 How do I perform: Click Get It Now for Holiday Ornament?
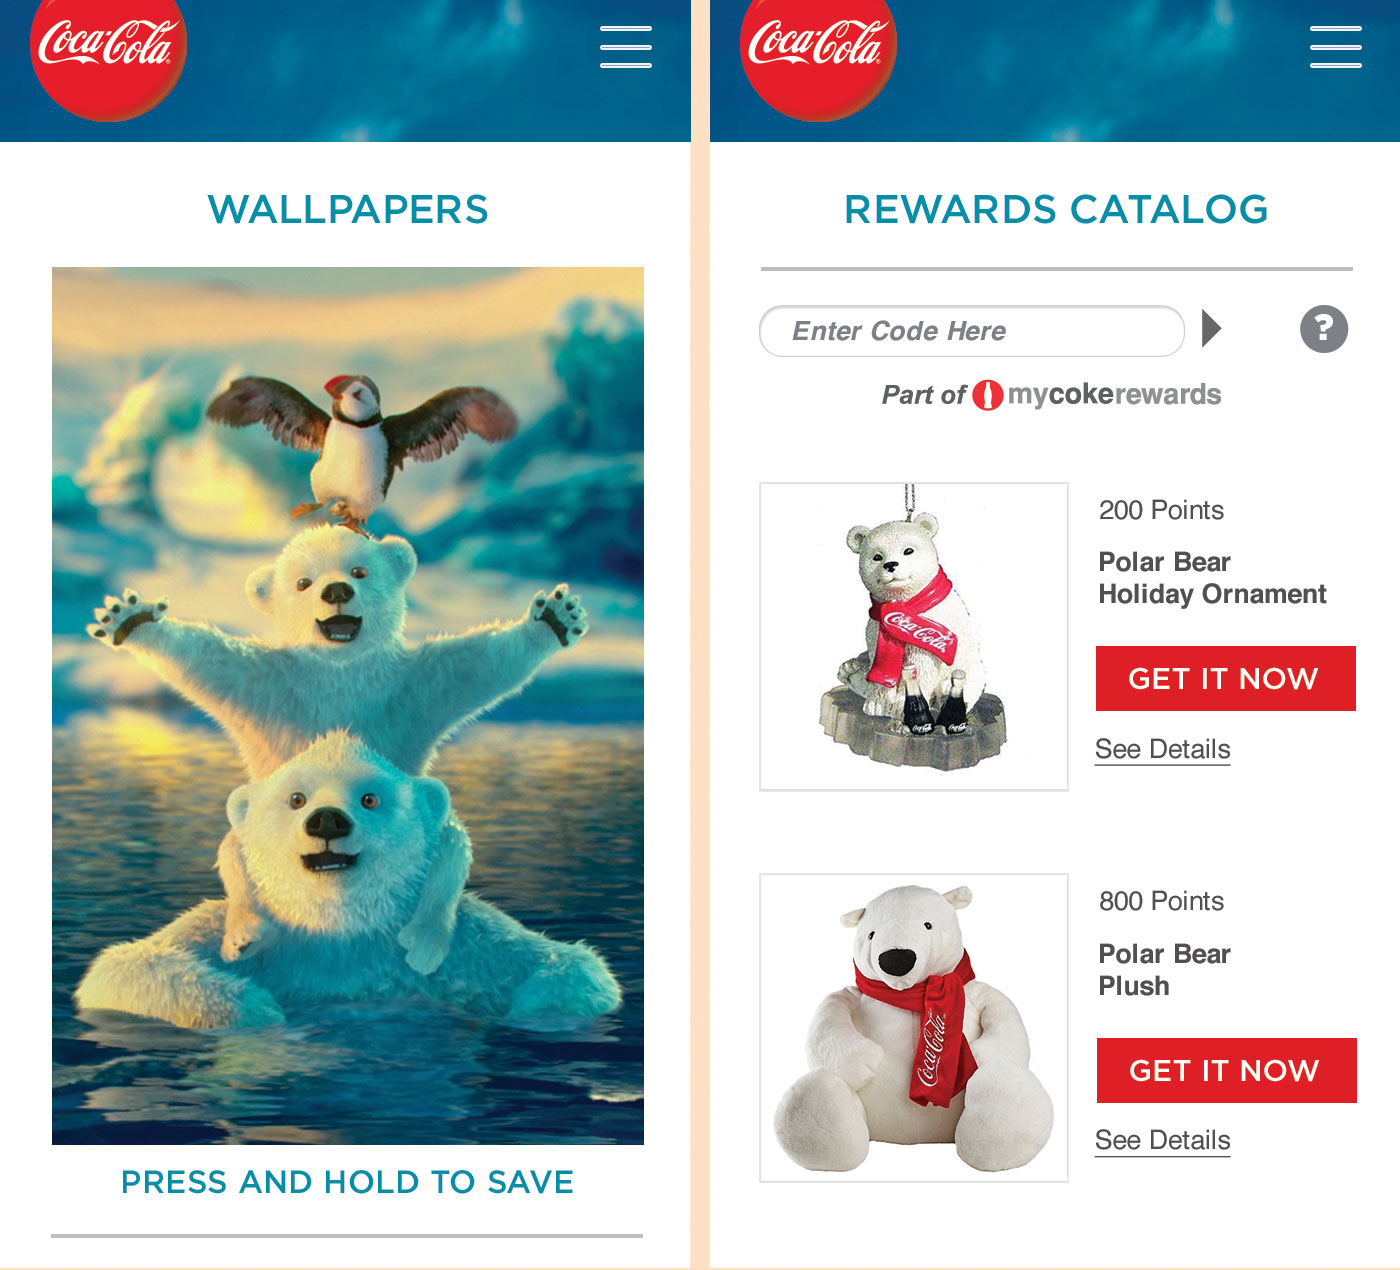1226,679
